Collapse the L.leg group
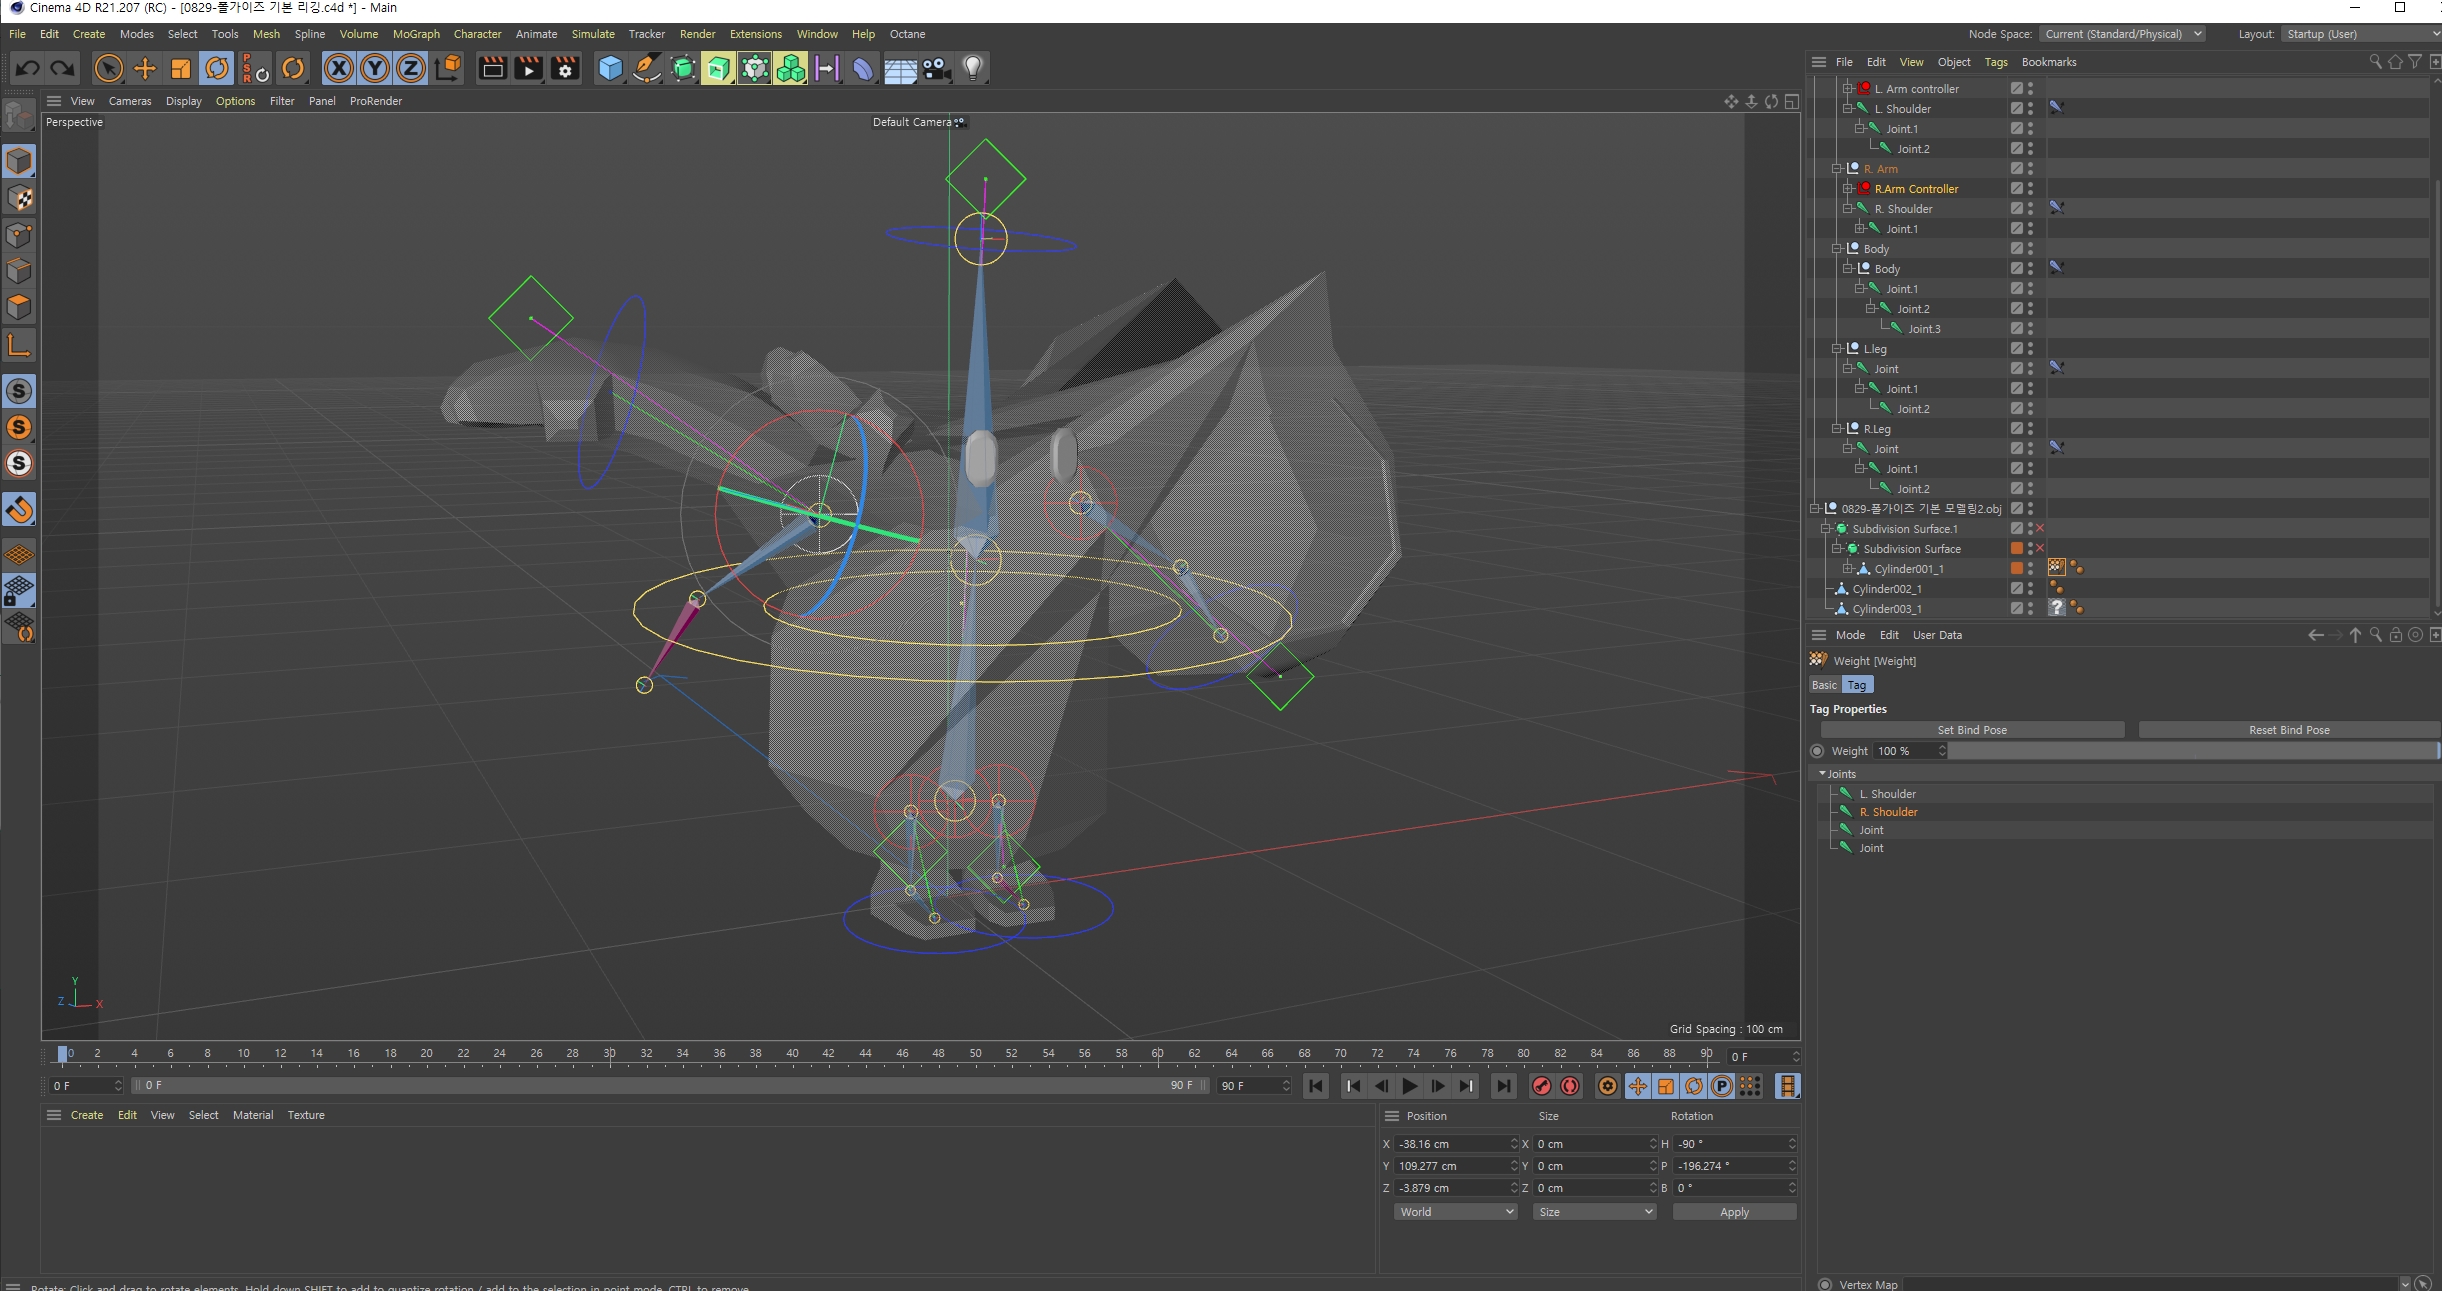 1837,349
